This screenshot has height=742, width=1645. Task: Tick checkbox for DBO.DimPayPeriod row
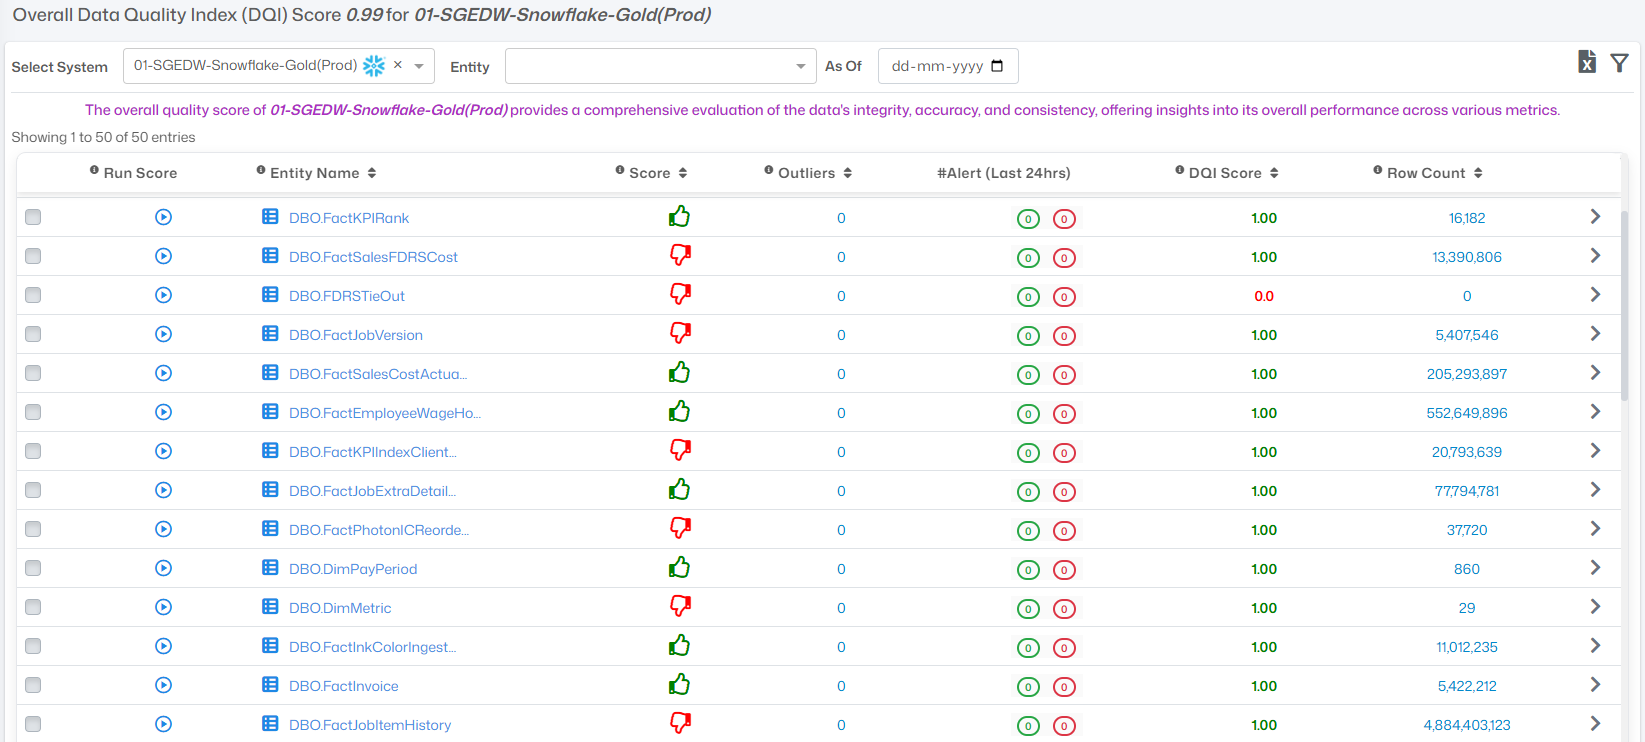[33, 568]
